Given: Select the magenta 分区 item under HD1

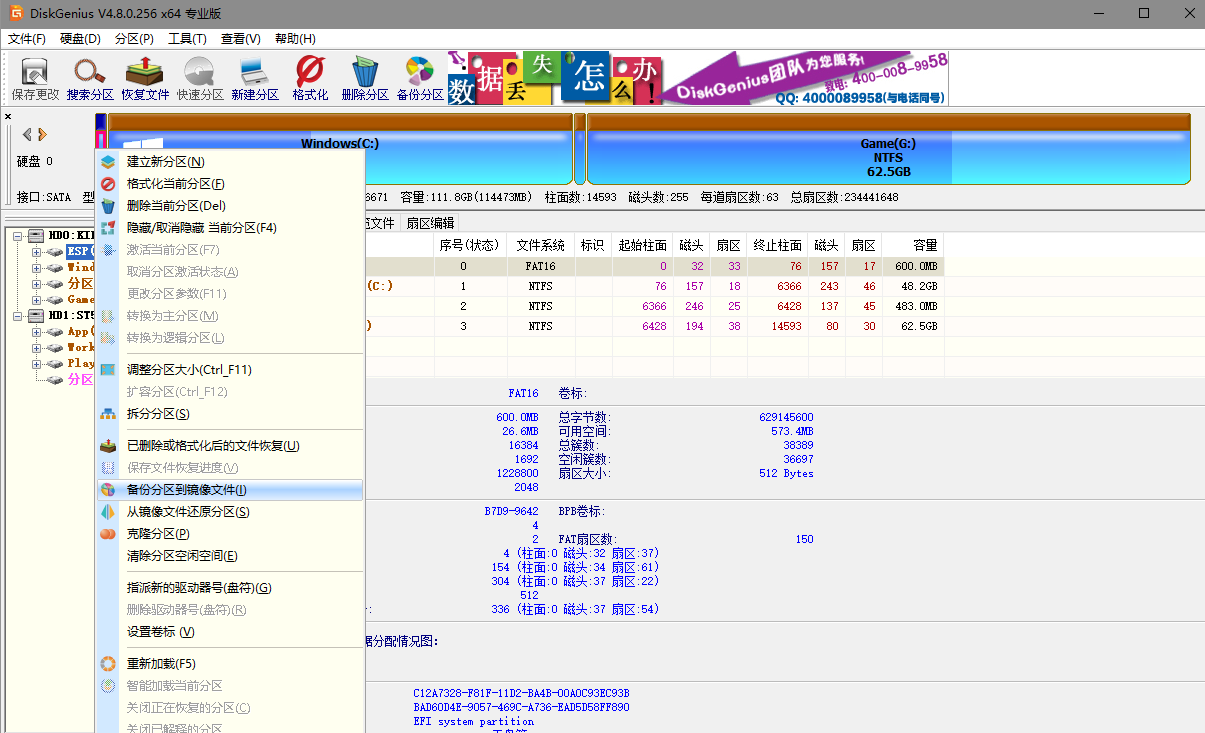Looking at the screenshot, I should coord(80,380).
